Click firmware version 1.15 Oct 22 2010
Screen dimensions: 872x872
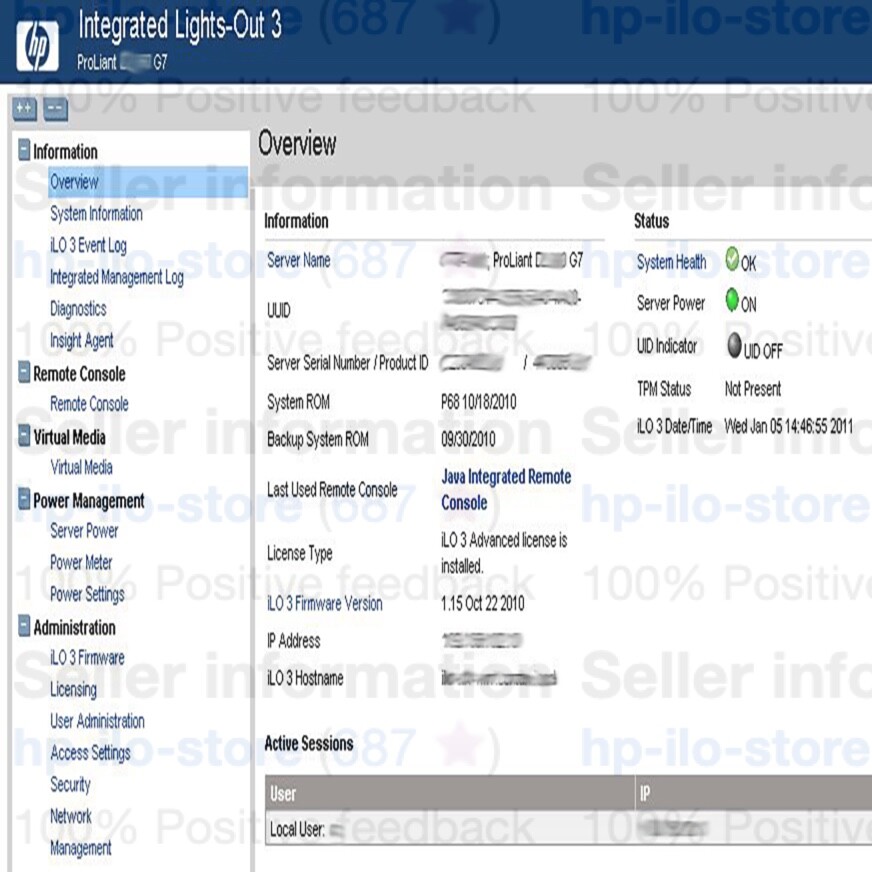[483, 603]
